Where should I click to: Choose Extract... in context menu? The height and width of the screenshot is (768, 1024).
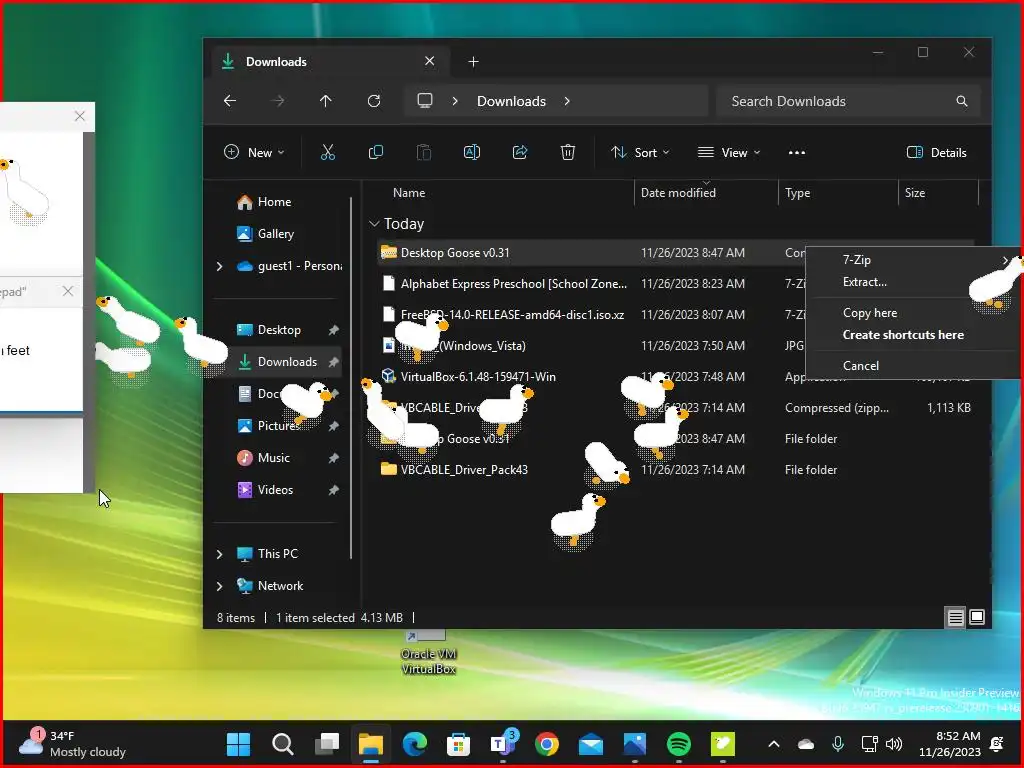coord(913,282)
